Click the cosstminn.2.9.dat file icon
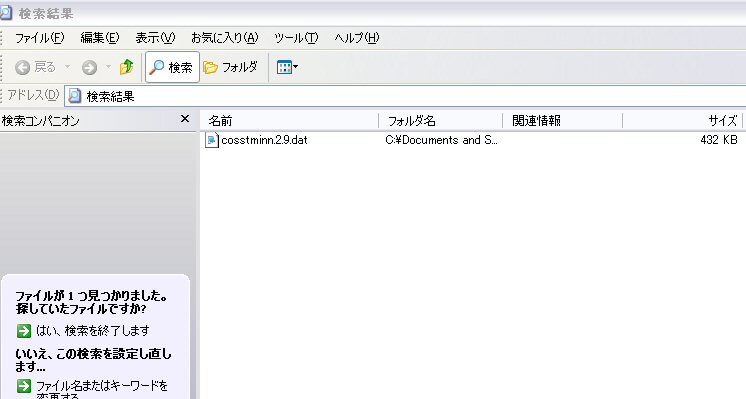 (211, 140)
